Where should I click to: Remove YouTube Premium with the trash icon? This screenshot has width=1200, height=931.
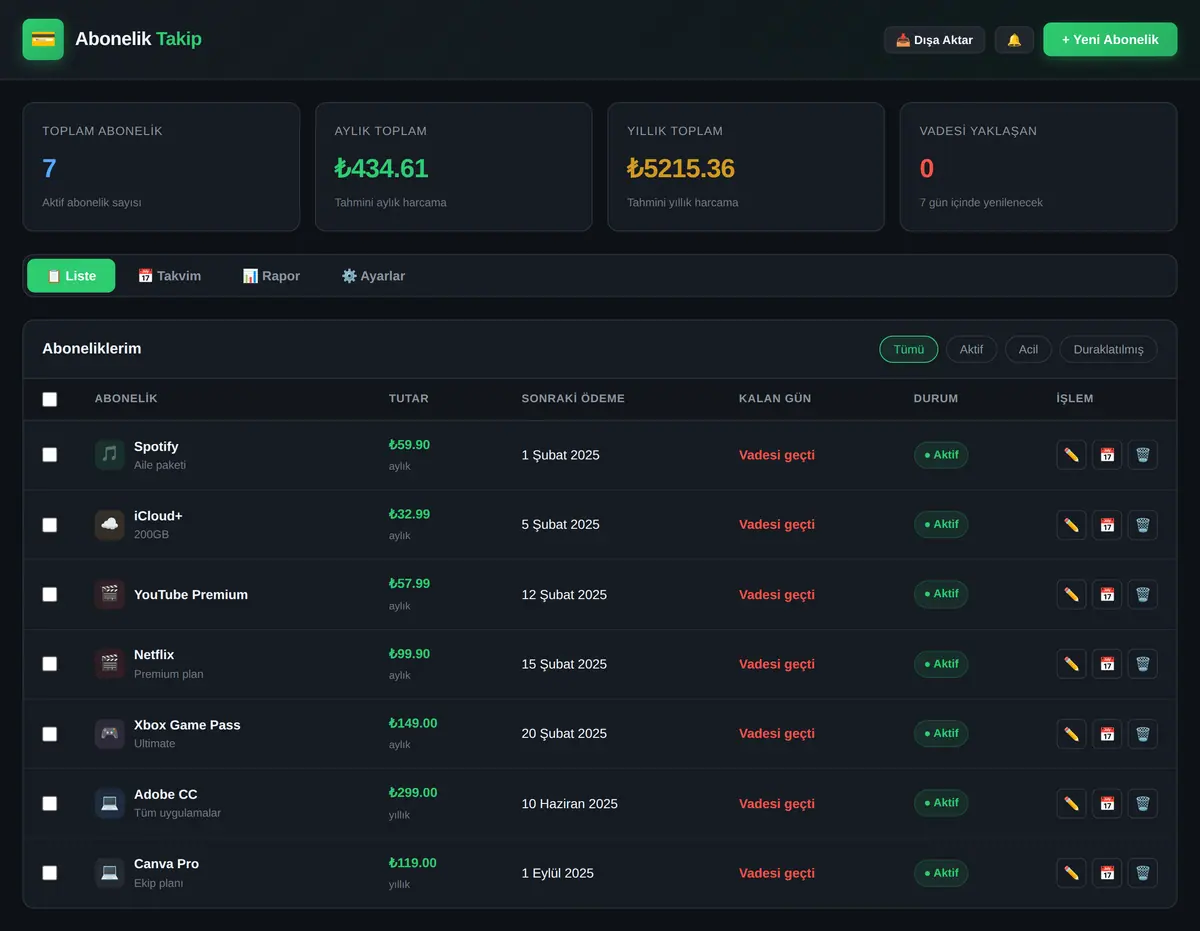(x=1143, y=594)
